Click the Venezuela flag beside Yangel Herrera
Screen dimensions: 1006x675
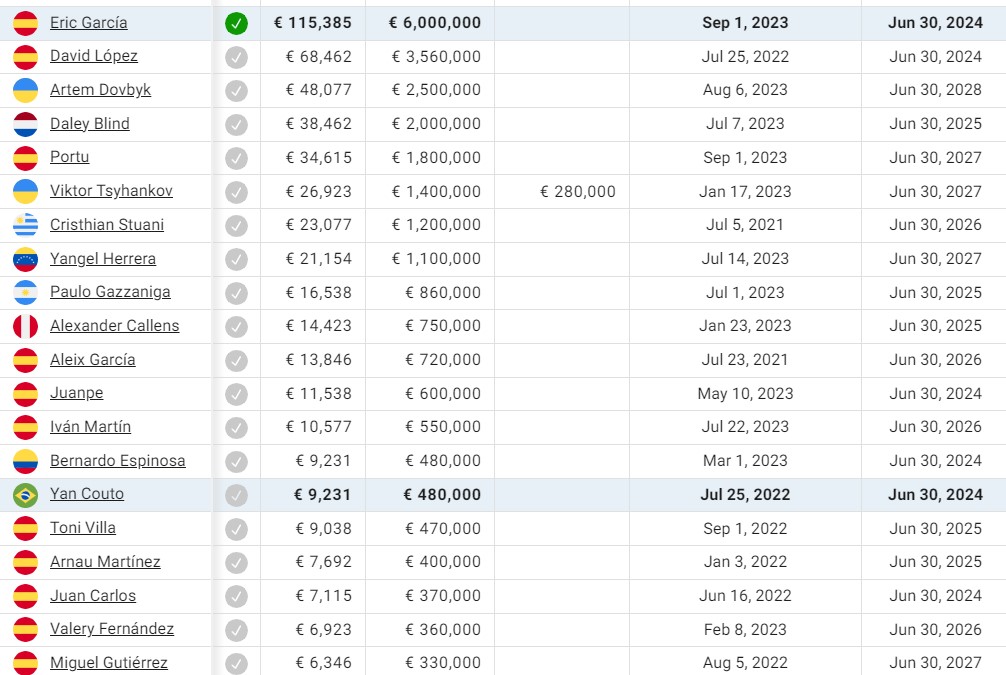(25, 259)
